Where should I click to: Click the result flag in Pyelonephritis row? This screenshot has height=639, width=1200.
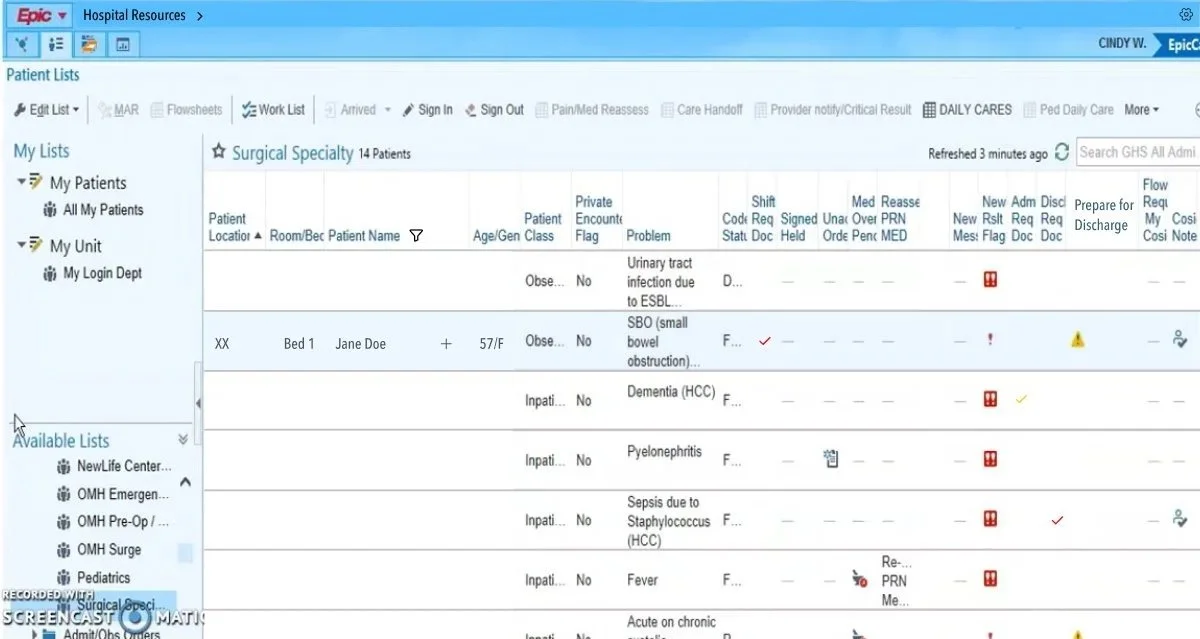coord(990,459)
